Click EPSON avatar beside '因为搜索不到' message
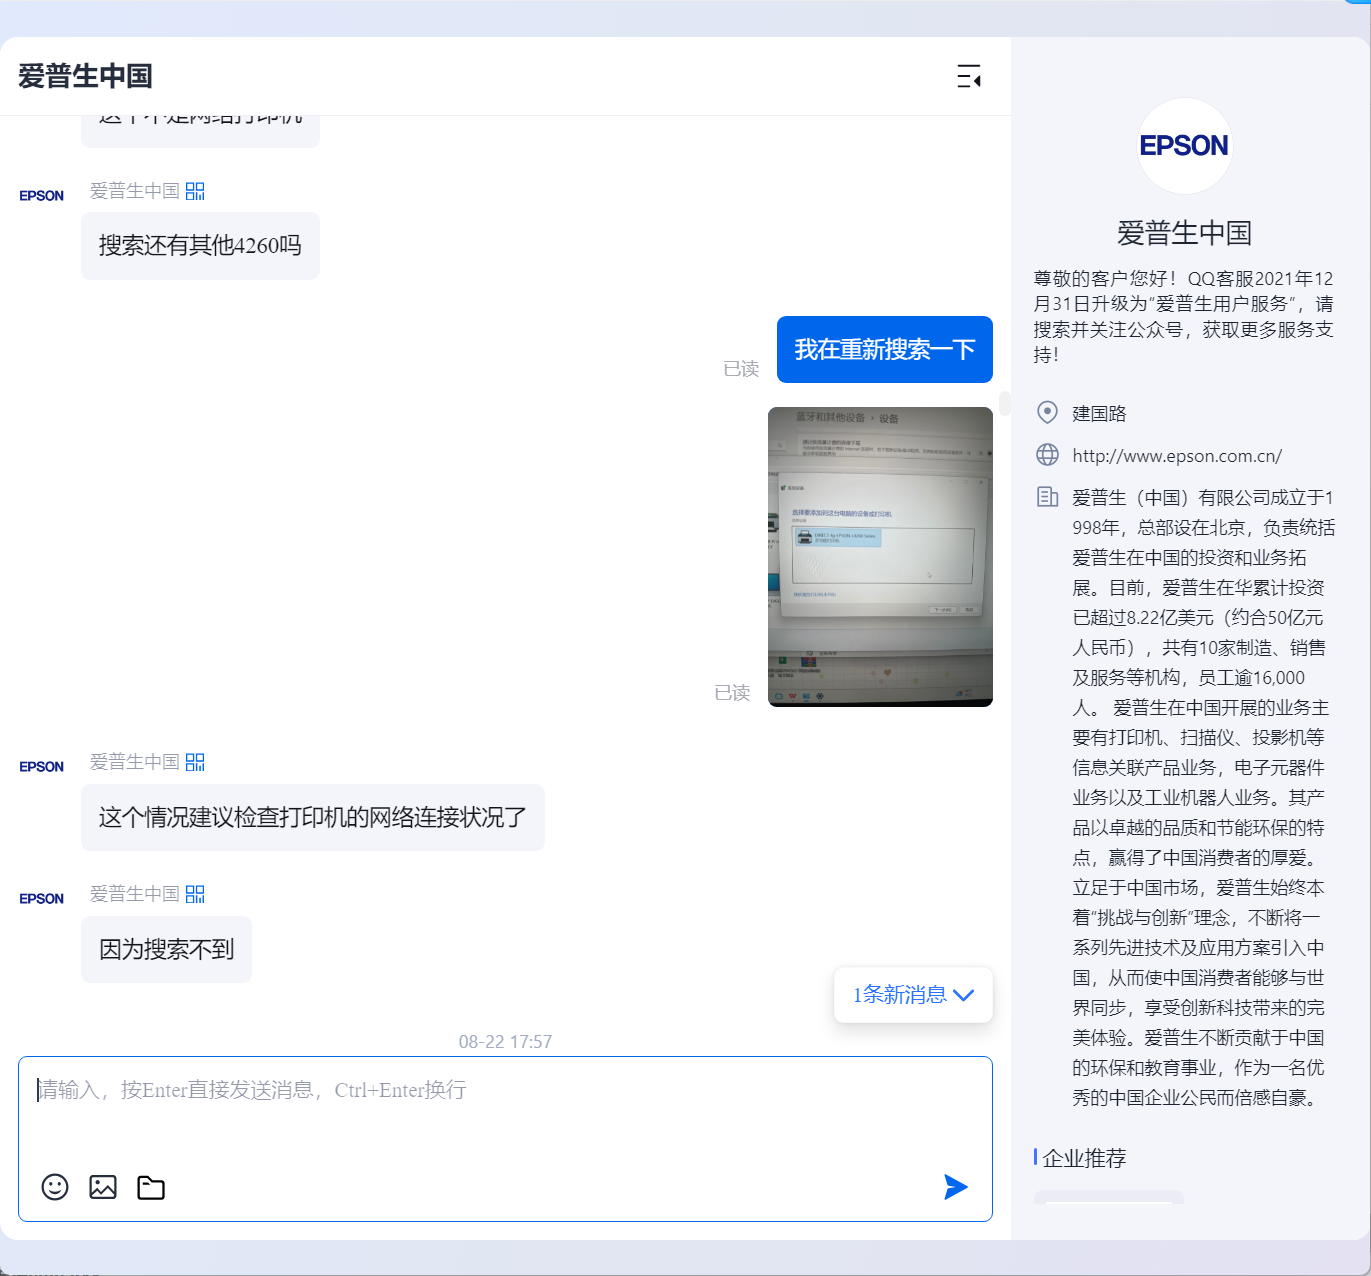The height and width of the screenshot is (1276, 1371). [42, 899]
